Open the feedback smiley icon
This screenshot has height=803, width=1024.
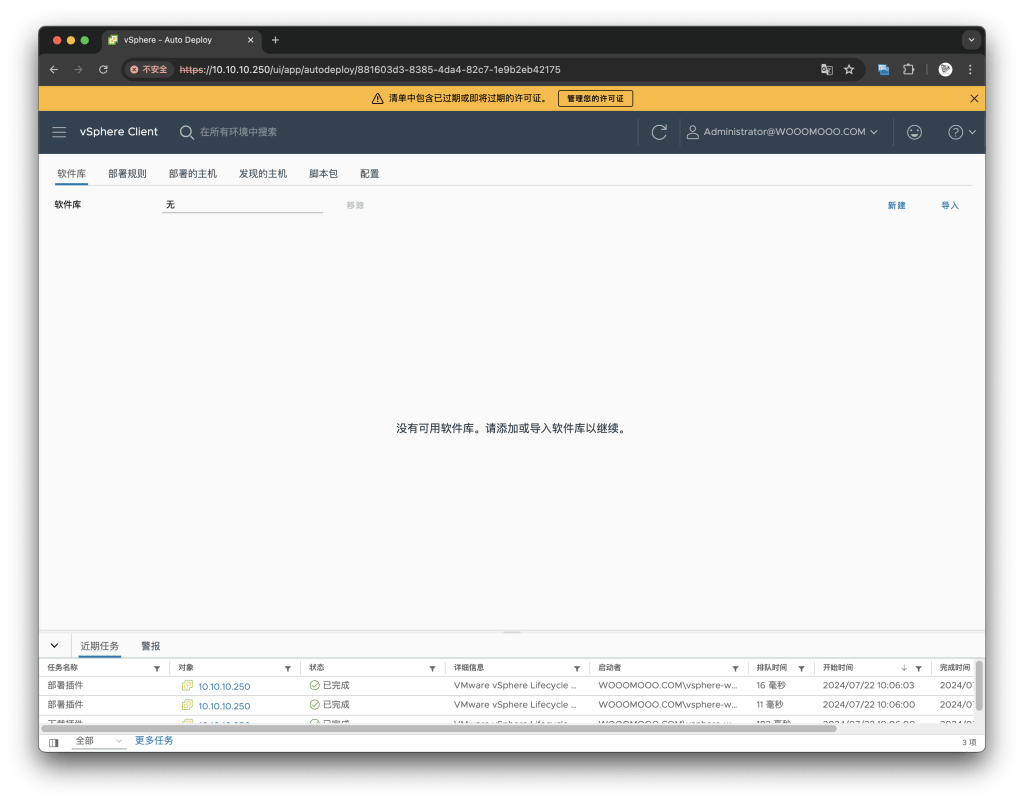(914, 132)
